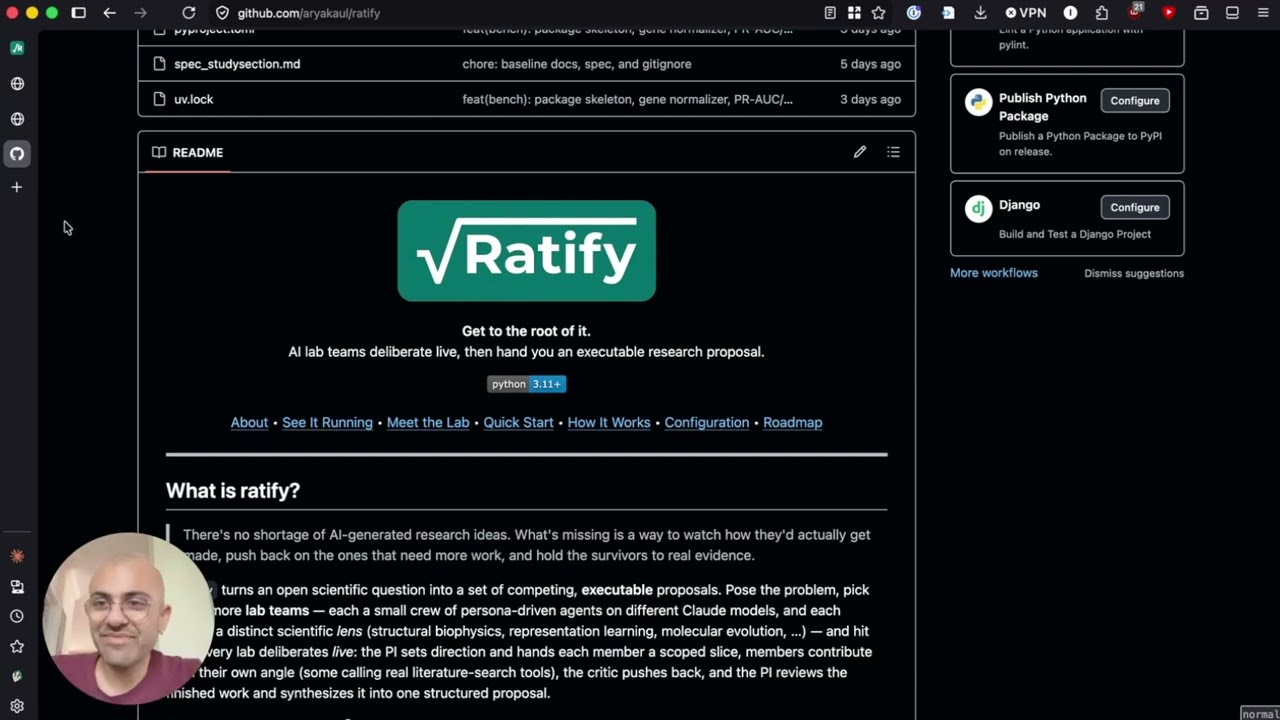Open the extension with the red 21 badge
This screenshot has height=720, width=1280.
click(x=1136, y=12)
